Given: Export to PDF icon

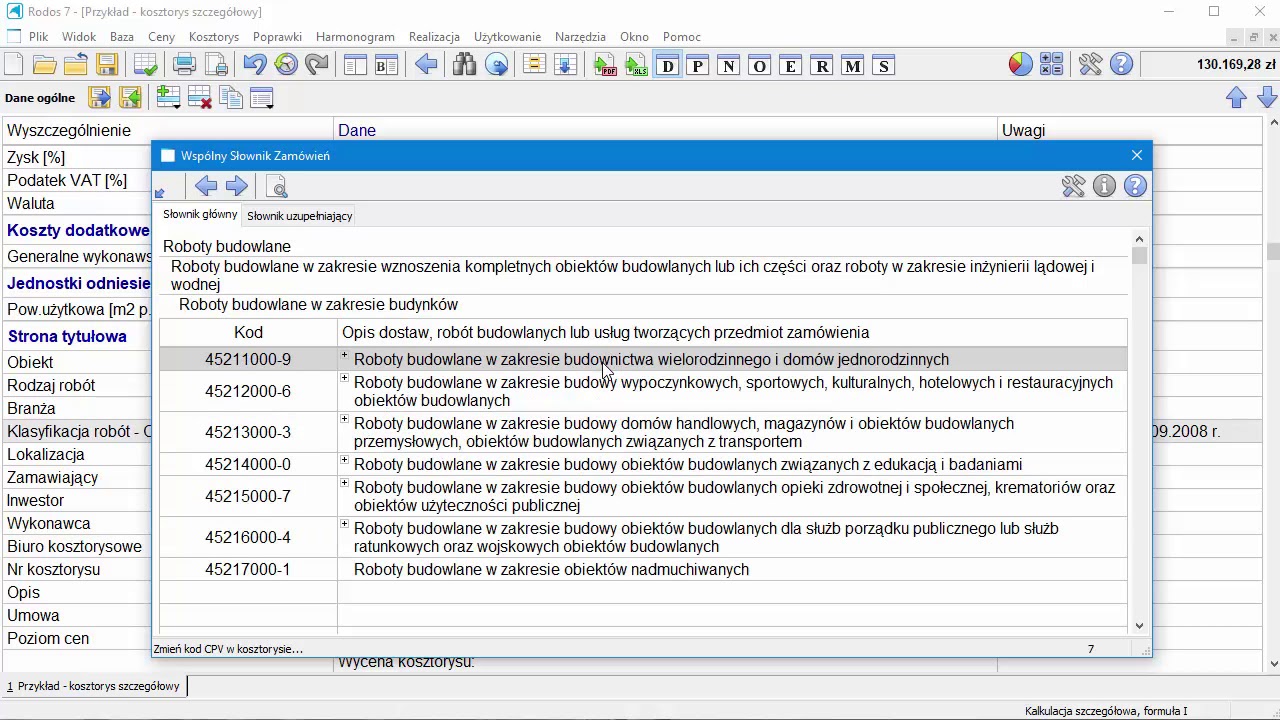Looking at the screenshot, I should click(x=604, y=66).
